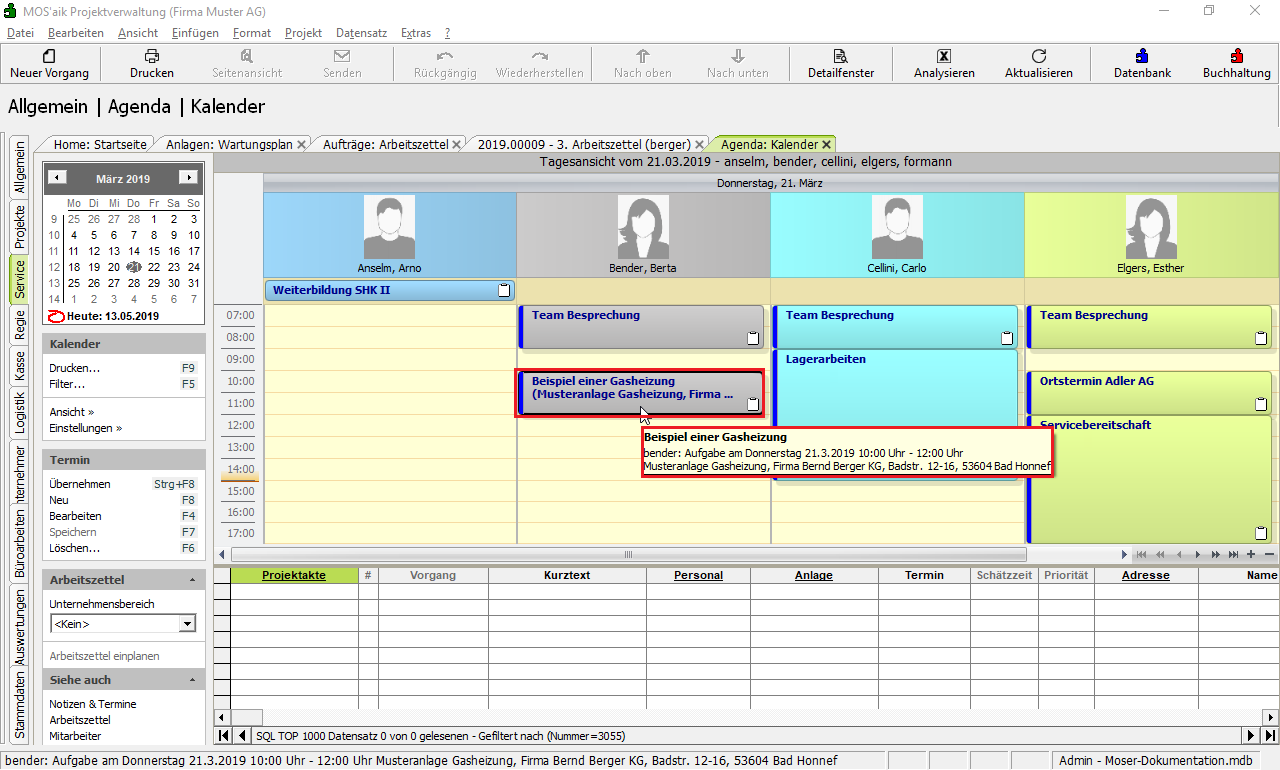Click the Neuer Vorgang toolbar icon
The height and width of the screenshot is (770, 1280).
(x=49, y=57)
